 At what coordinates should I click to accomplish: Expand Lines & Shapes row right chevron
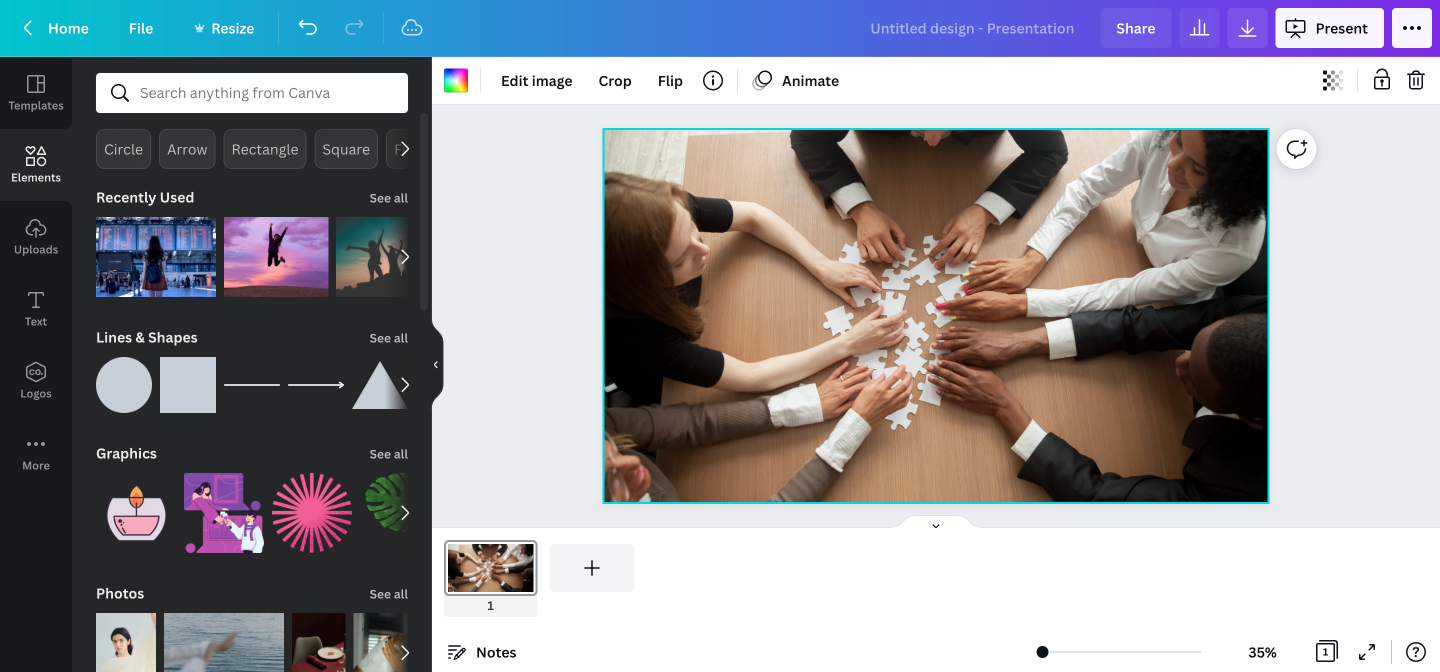click(404, 385)
